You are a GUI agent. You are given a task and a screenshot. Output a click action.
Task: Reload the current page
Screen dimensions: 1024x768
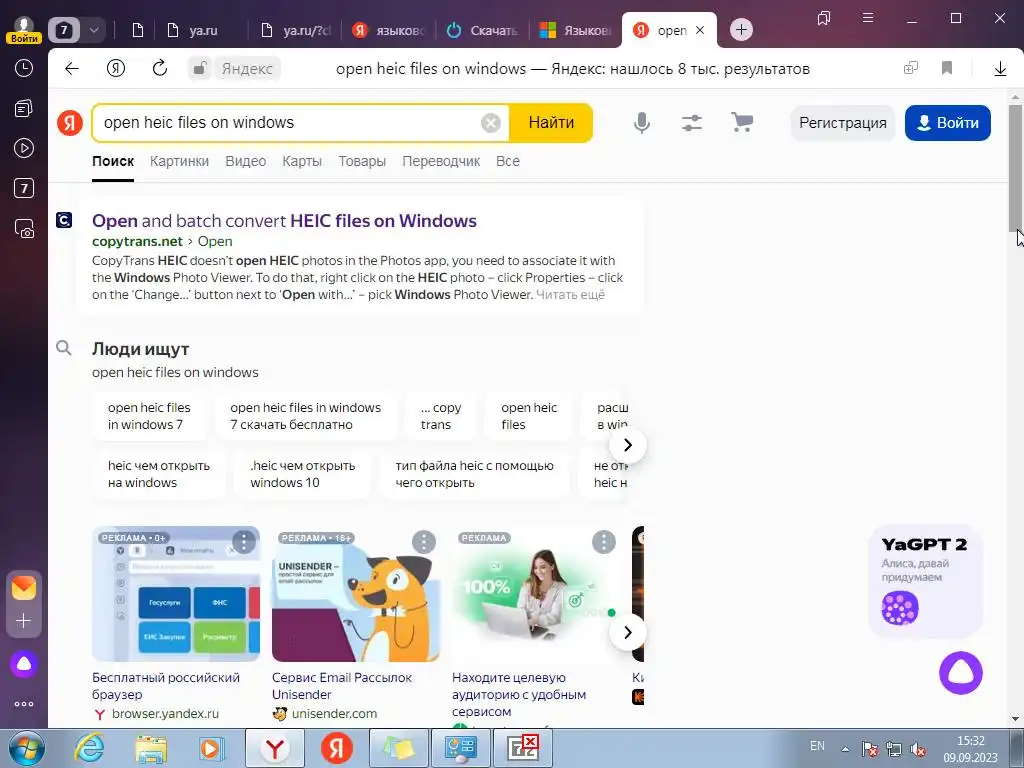160,68
